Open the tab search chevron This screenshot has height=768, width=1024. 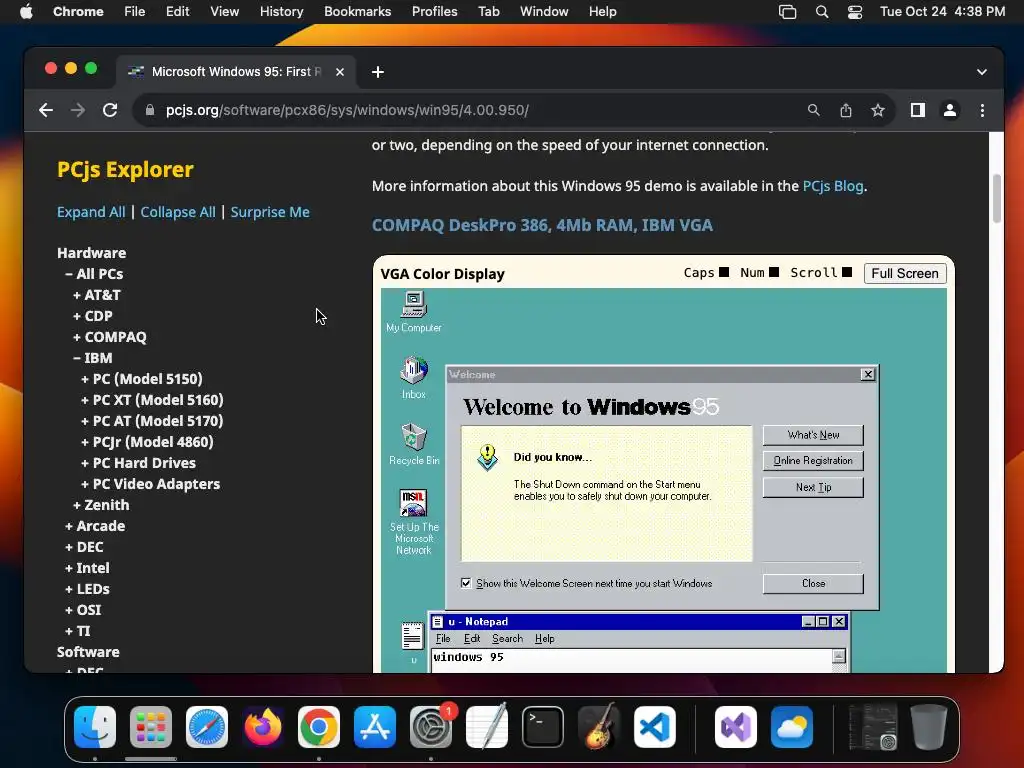[x=982, y=72]
